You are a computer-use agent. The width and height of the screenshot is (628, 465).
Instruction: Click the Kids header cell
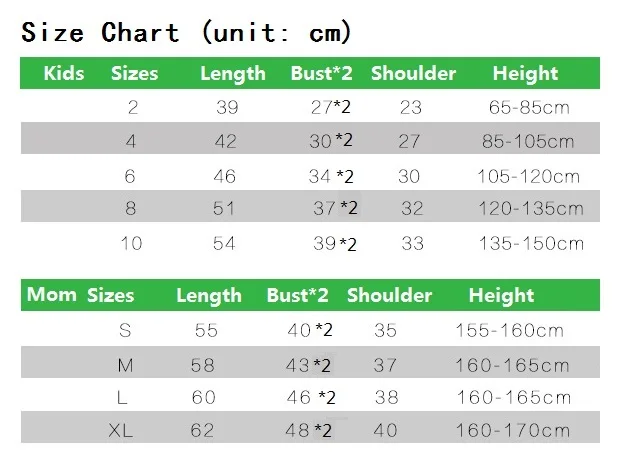[x=64, y=73]
